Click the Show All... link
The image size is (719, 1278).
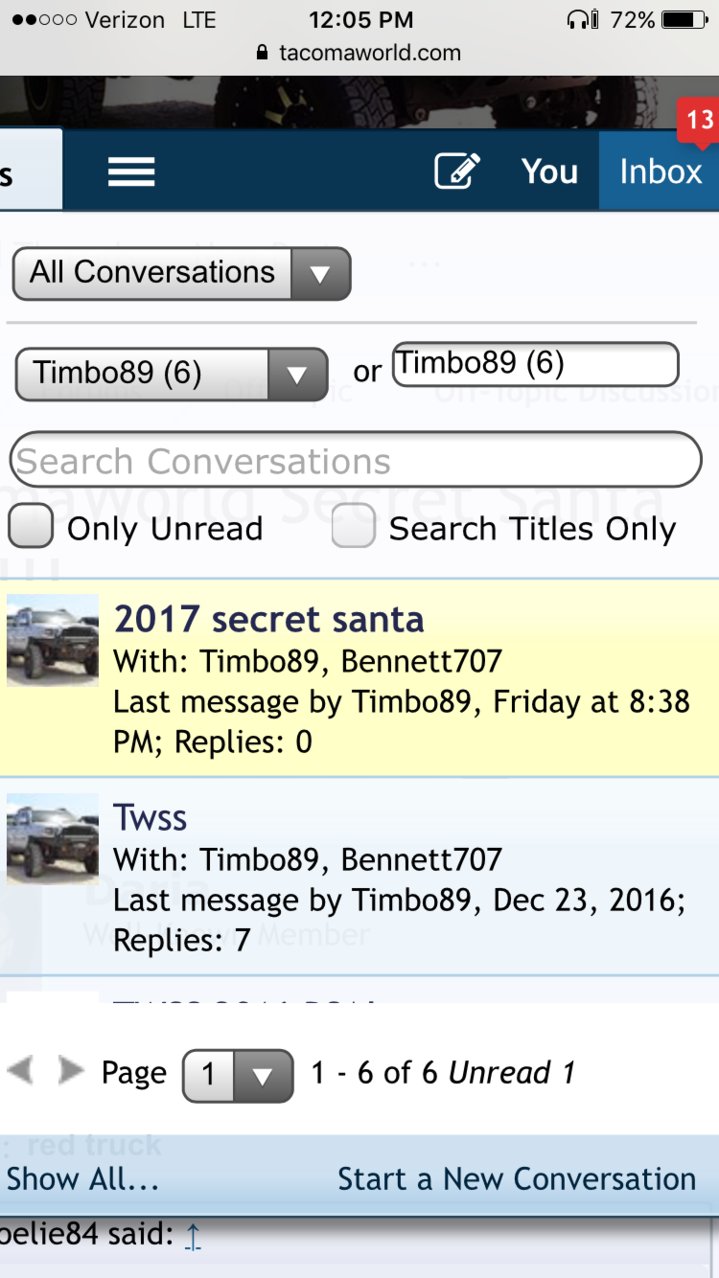83,1179
